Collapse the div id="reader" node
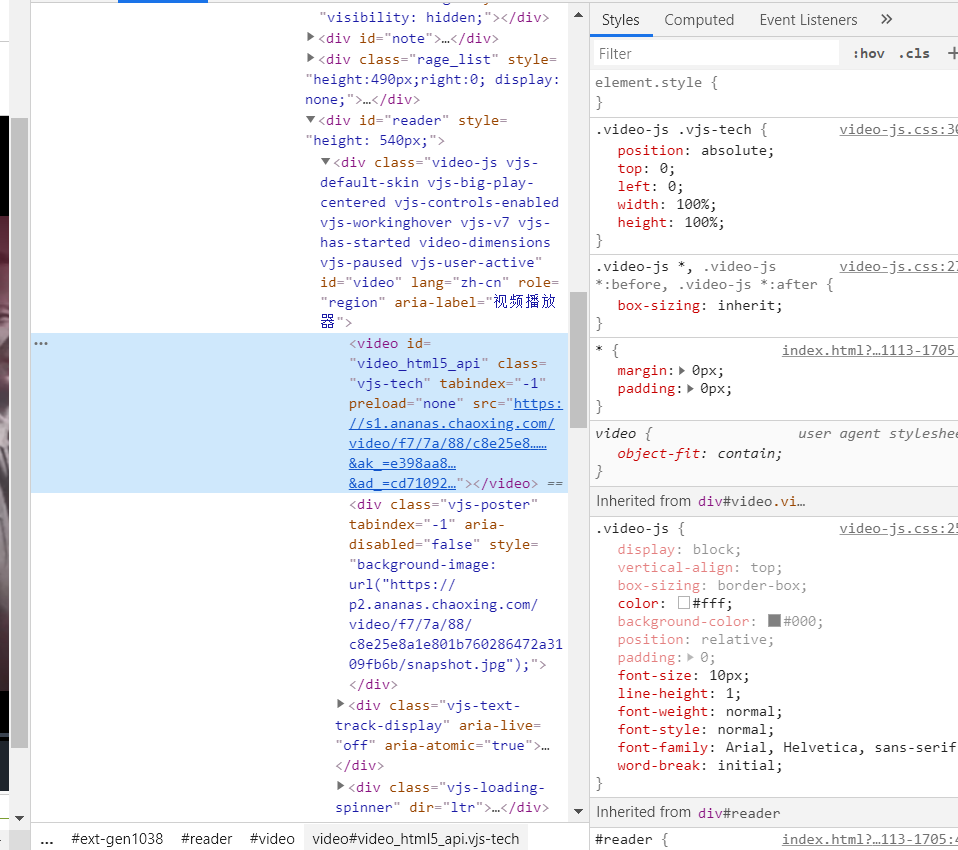The width and height of the screenshot is (958, 850). [x=310, y=119]
